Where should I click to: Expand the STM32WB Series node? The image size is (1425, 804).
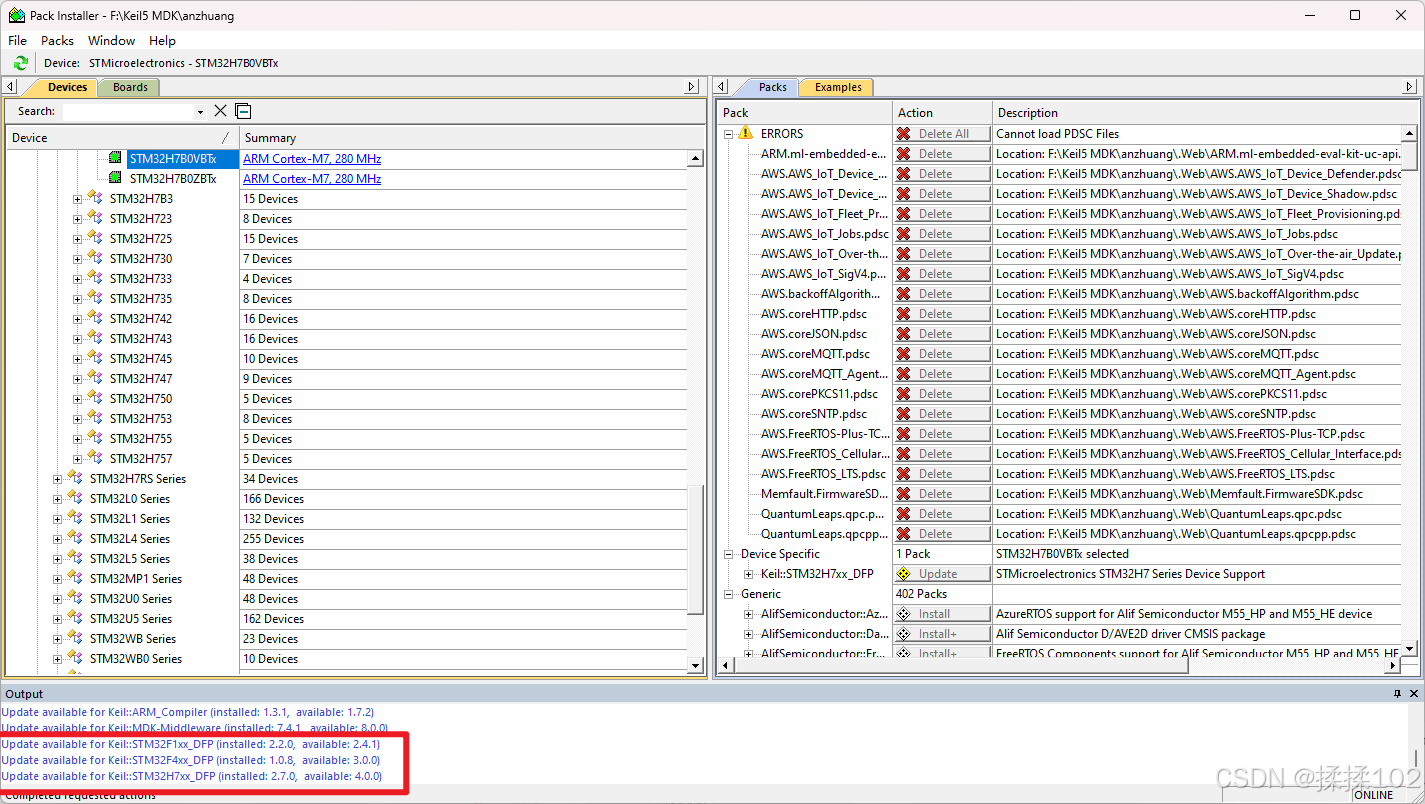57,638
